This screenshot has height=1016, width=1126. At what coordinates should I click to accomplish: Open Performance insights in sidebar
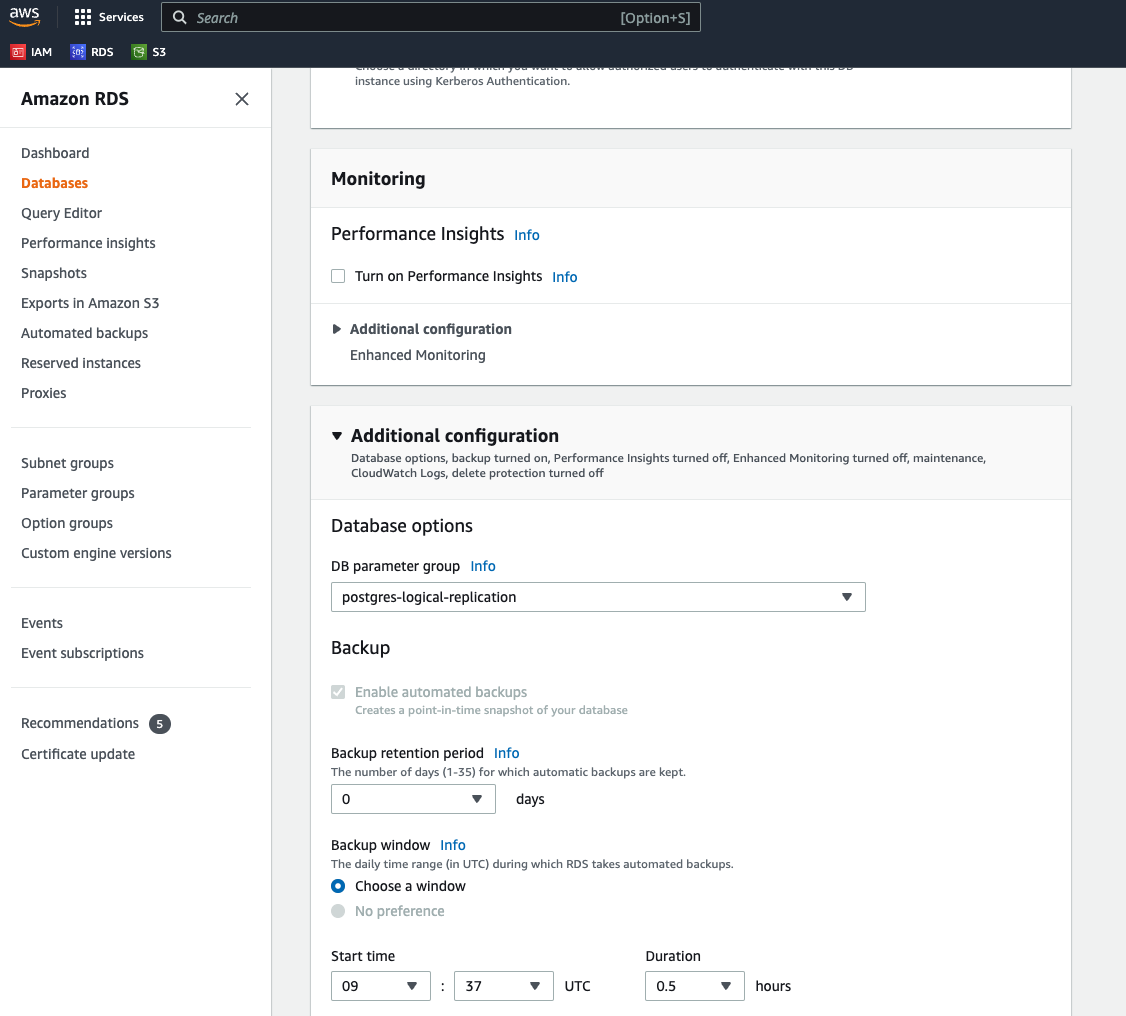click(88, 243)
